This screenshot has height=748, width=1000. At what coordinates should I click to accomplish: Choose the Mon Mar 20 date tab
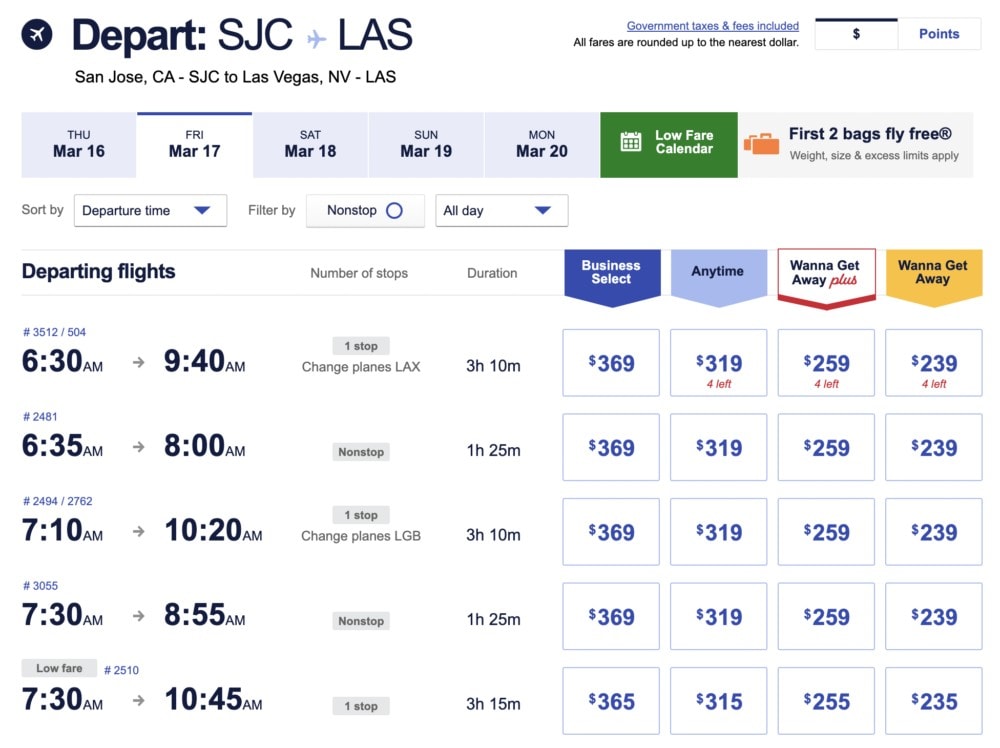point(541,145)
